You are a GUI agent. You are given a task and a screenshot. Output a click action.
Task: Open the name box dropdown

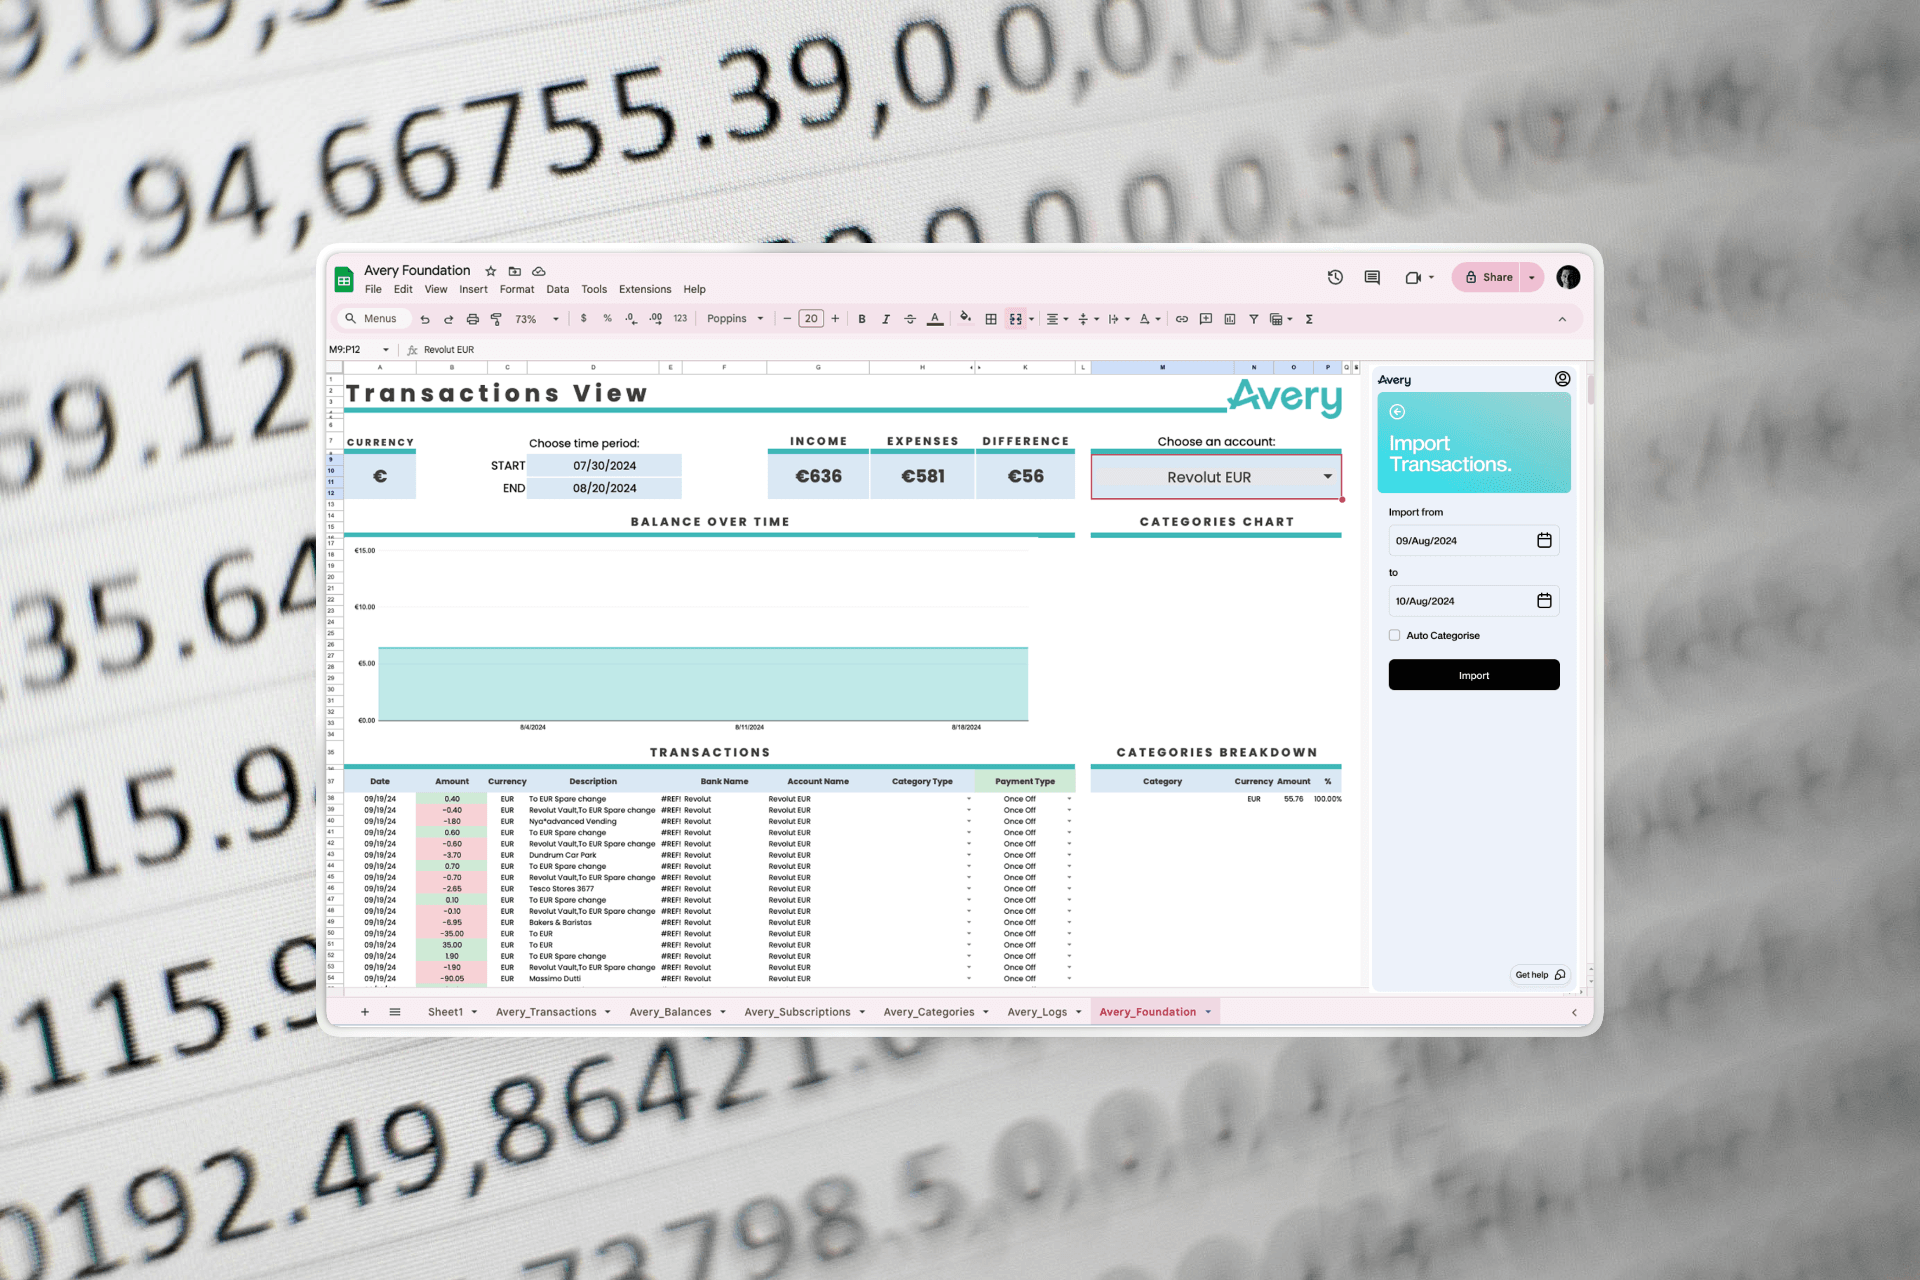(x=386, y=350)
